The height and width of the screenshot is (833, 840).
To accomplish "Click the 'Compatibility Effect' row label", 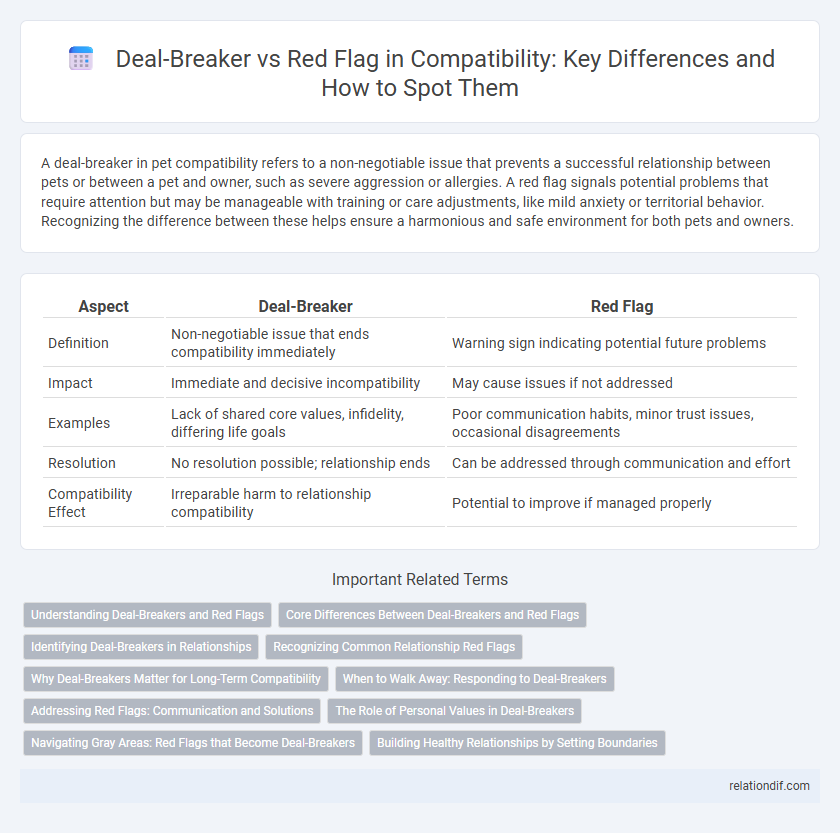I will tap(90, 503).
